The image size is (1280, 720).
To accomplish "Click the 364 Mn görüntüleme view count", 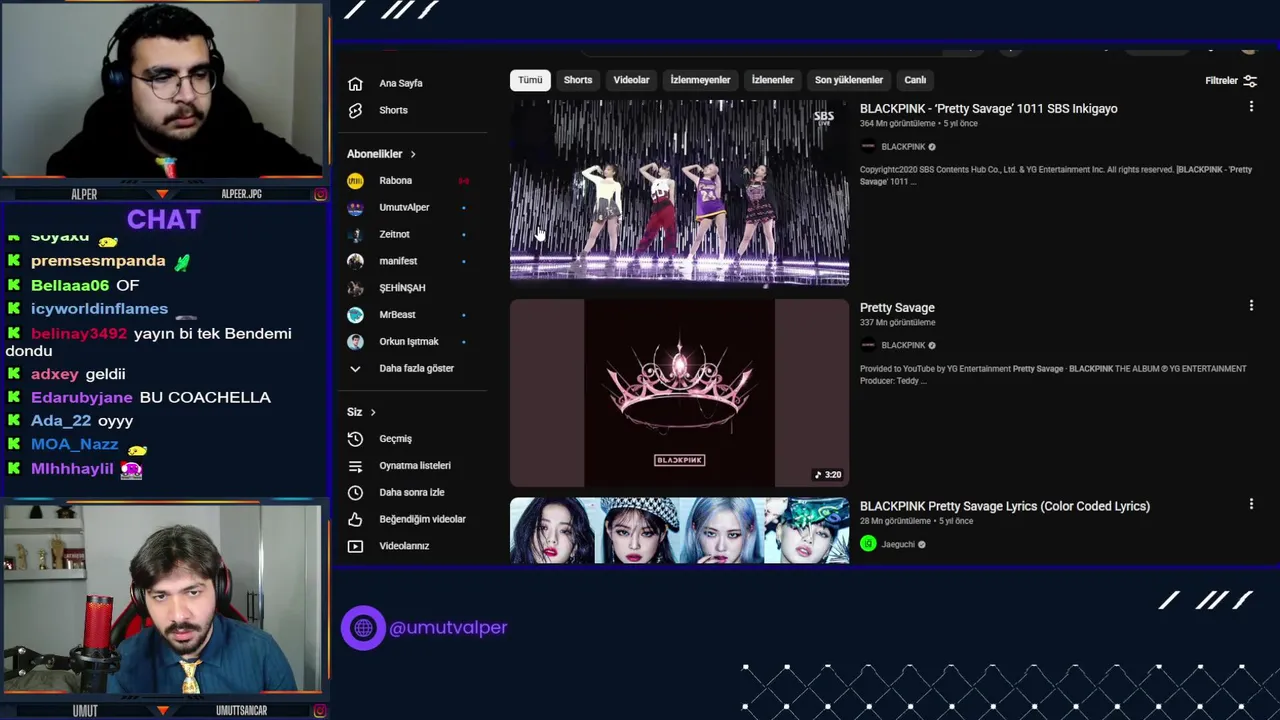I will (898, 123).
